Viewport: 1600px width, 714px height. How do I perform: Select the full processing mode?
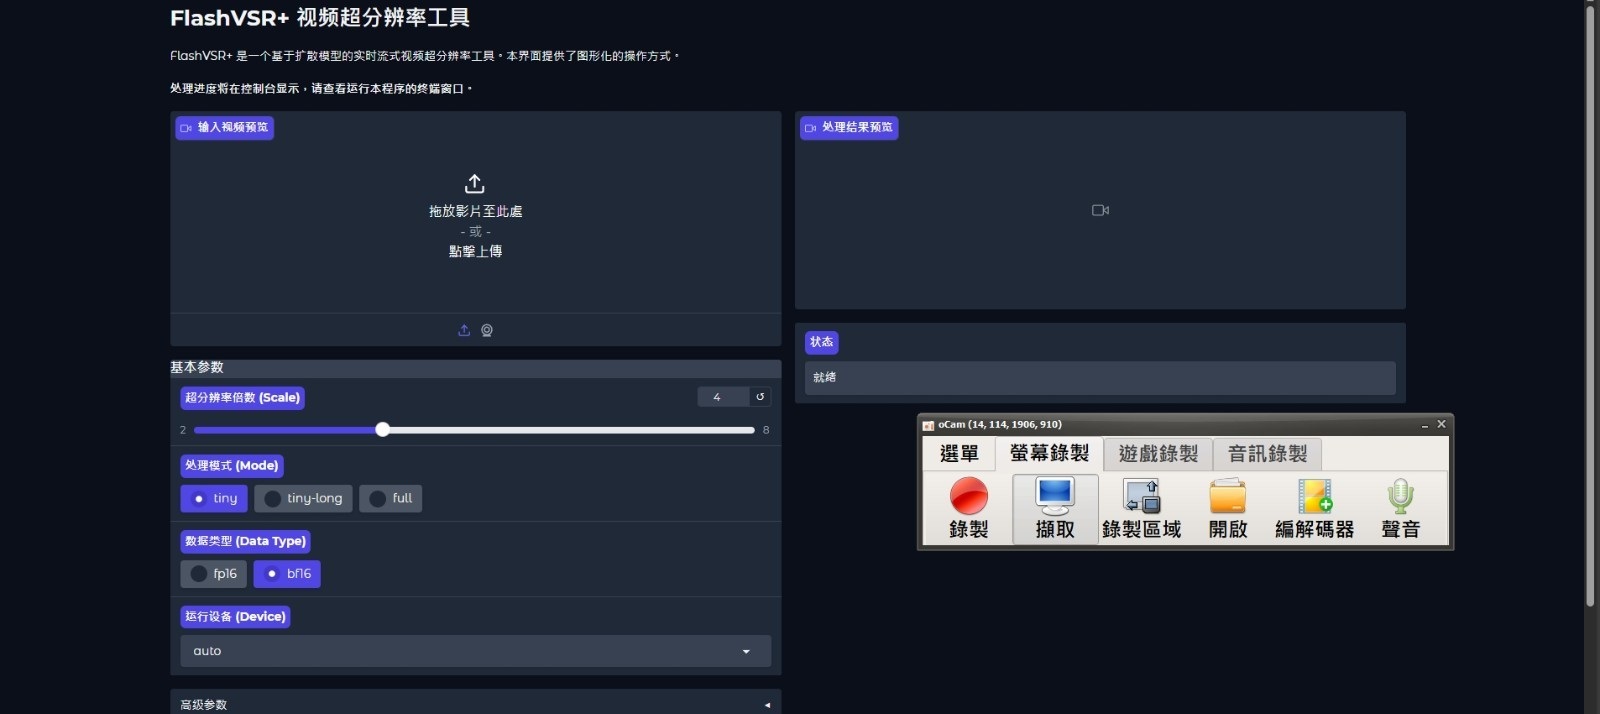coord(390,498)
